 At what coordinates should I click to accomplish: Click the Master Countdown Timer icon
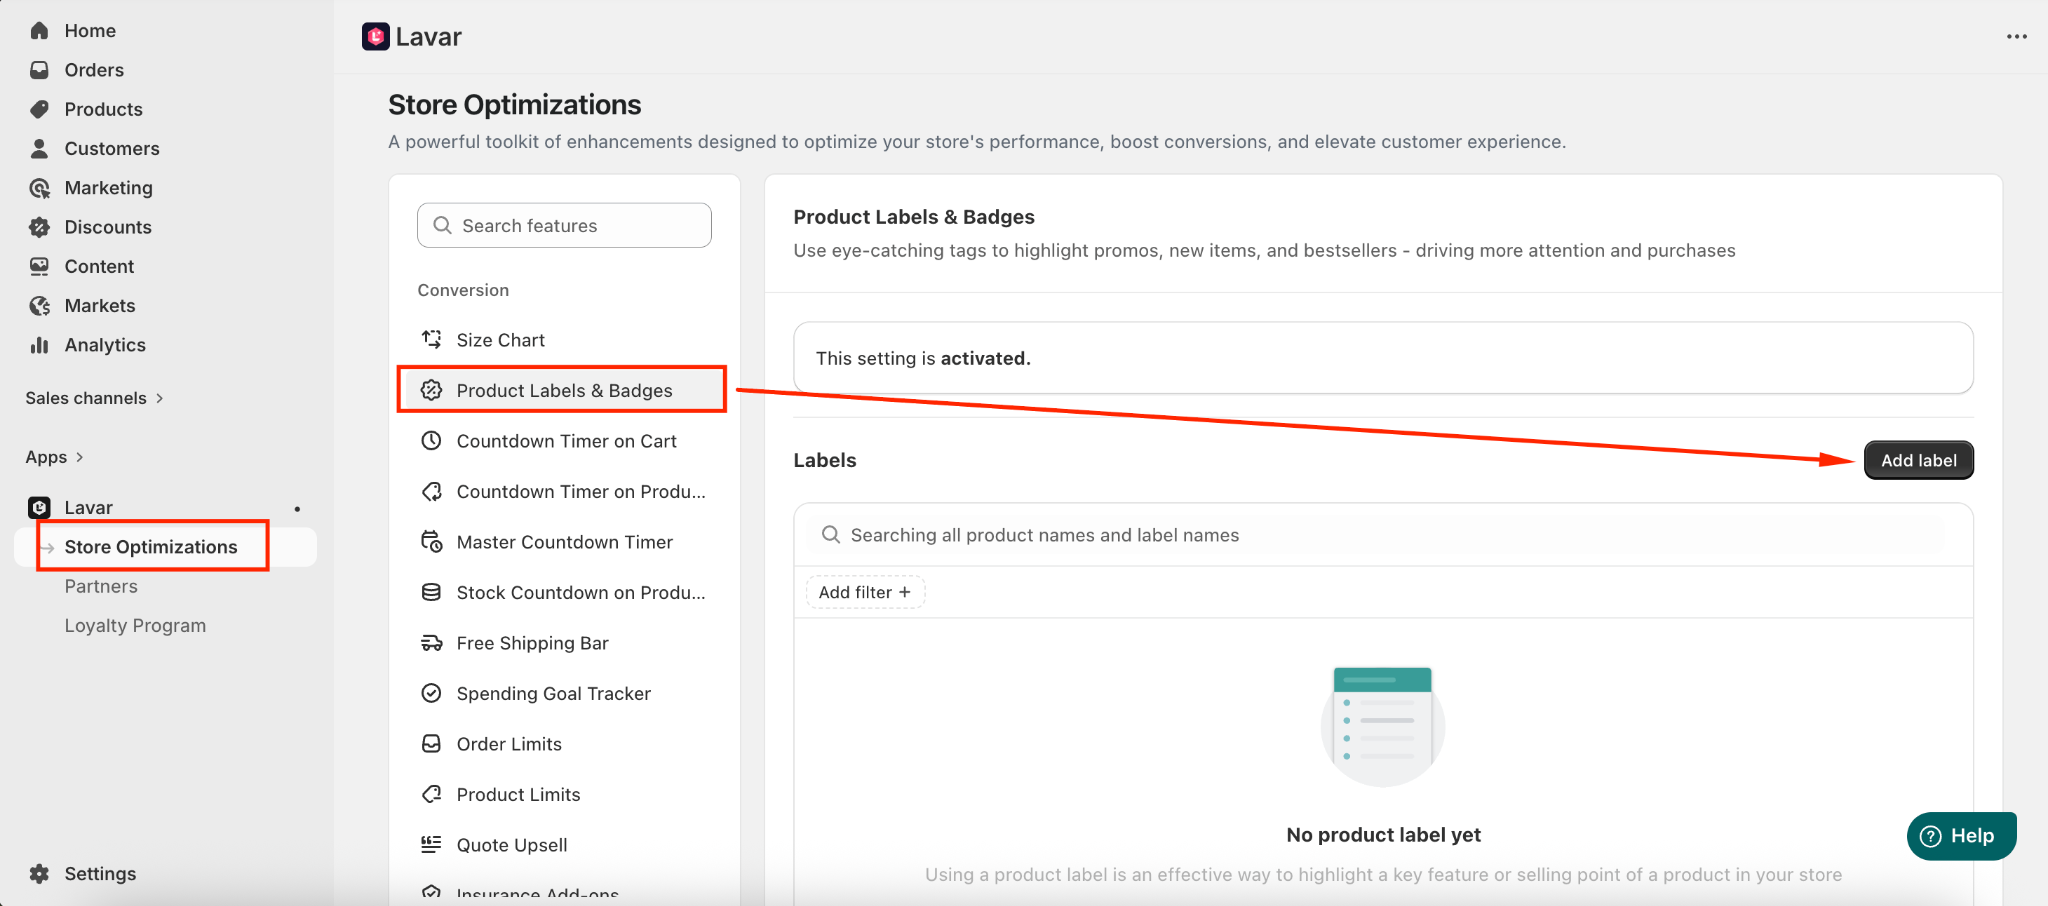pyautogui.click(x=431, y=542)
